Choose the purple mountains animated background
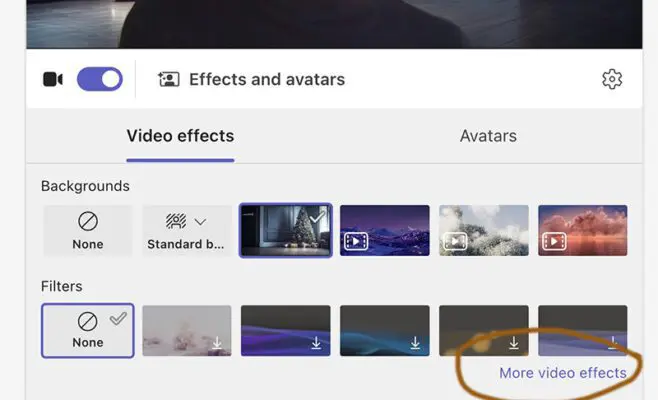 (x=385, y=230)
